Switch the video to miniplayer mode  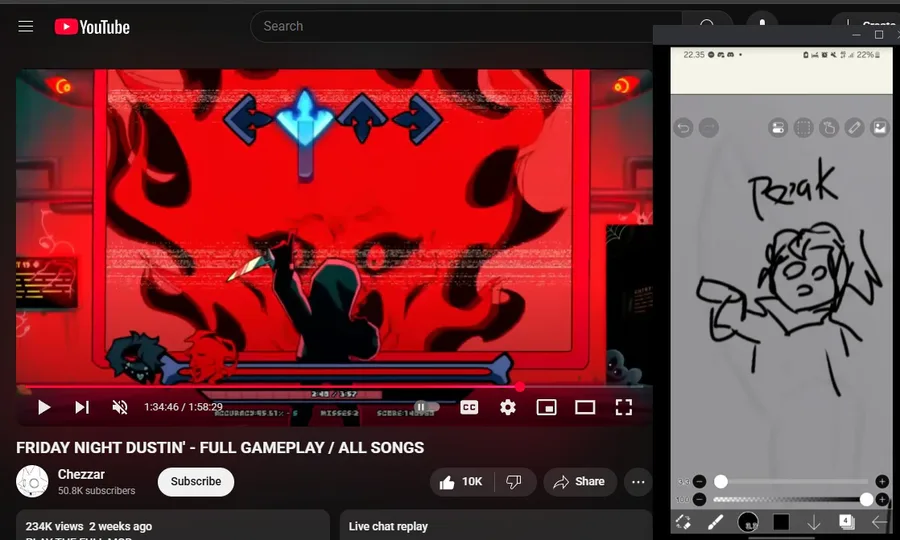(x=546, y=407)
